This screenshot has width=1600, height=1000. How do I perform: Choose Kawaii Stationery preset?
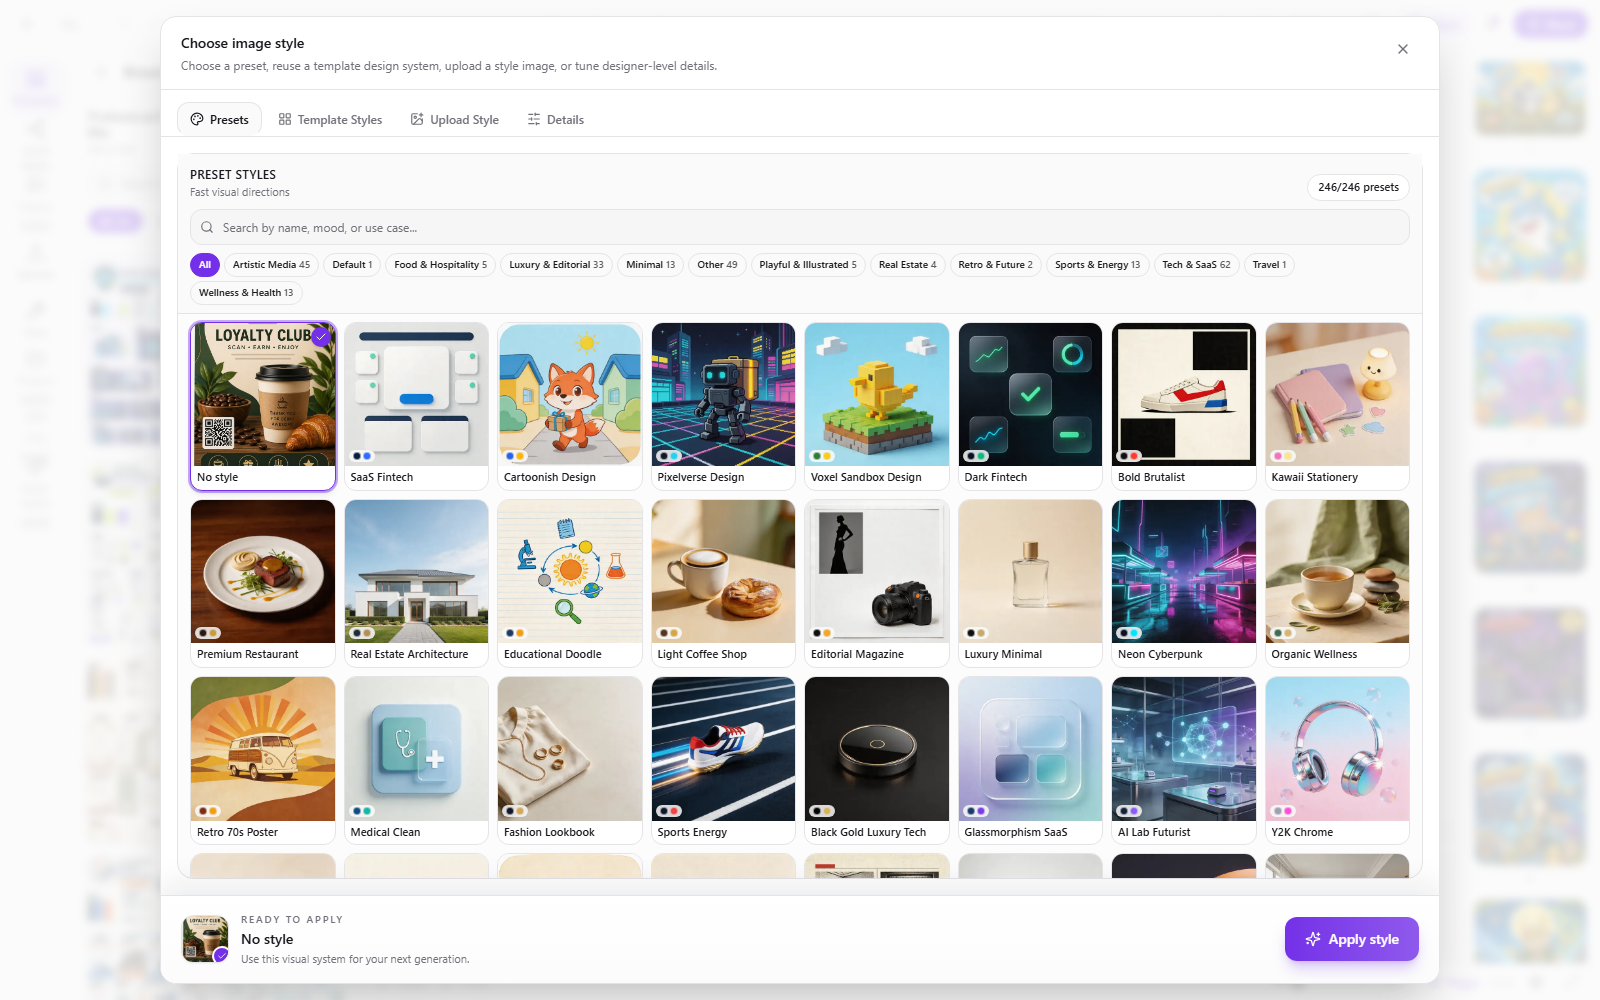coord(1337,406)
